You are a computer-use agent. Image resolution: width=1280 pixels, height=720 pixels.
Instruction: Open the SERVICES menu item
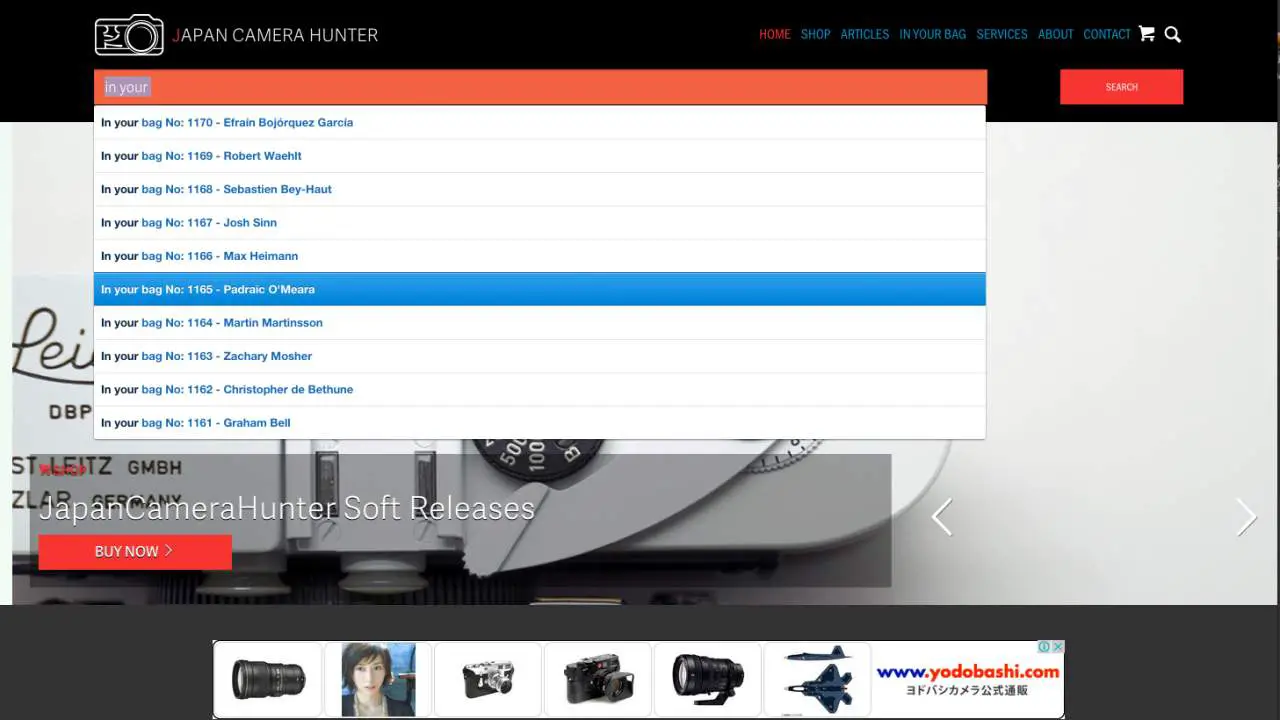(x=1002, y=34)
